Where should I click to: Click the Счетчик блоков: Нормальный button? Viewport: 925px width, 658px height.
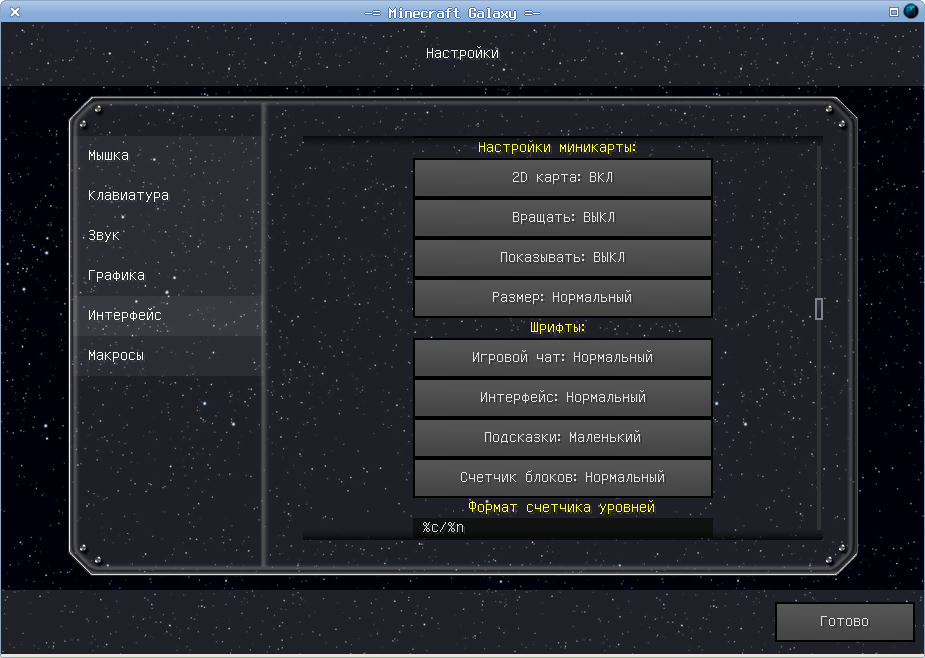tap(562, 478)
